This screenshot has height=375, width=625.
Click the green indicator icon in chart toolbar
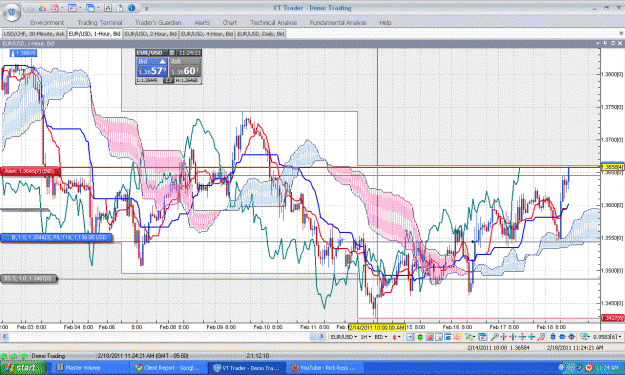click(x=420, y=337)
